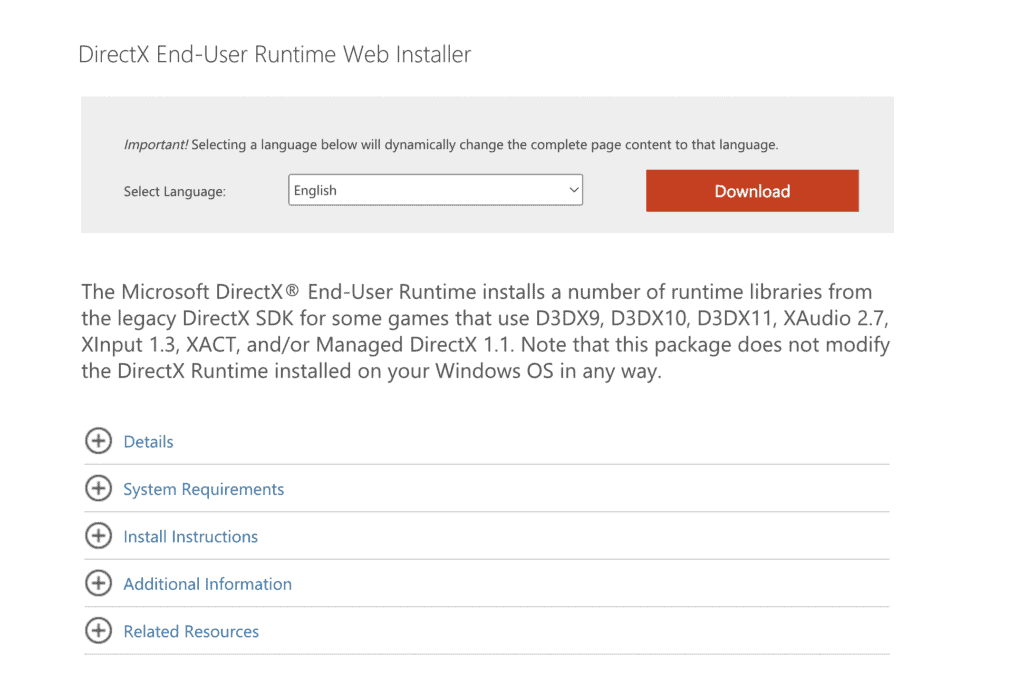
Task: Expand the Details plus icon
Action: point(98,441)
